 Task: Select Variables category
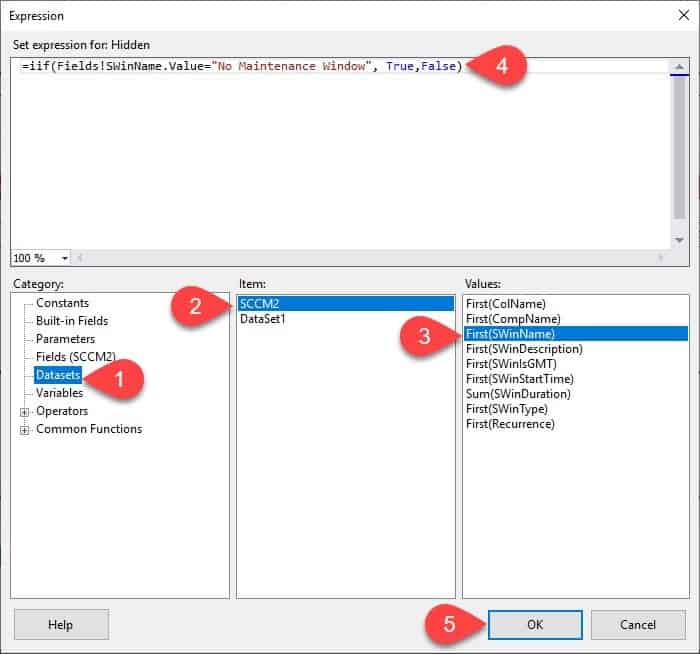point(59,393)
